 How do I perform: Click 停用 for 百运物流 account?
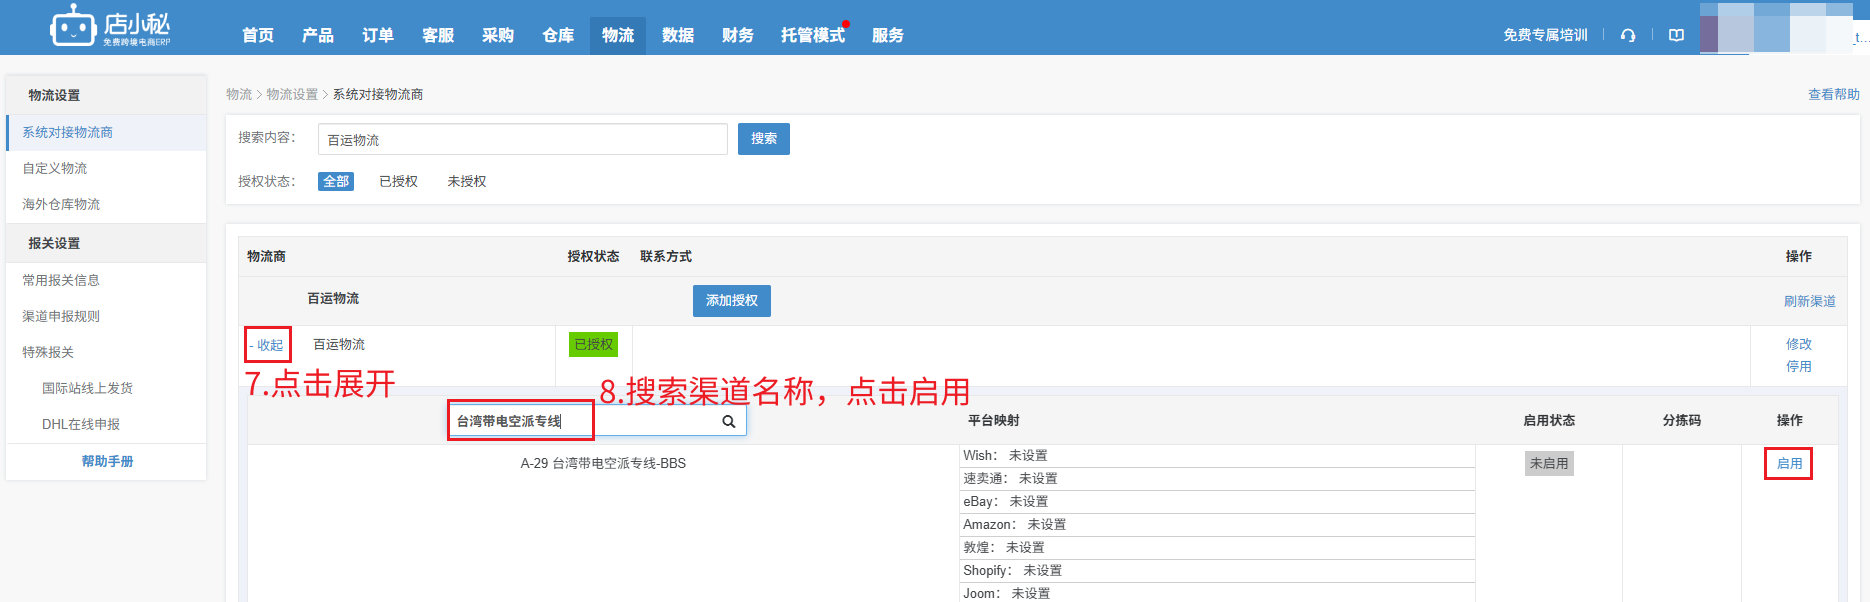pyautogui.click(x=1798, y=366)
